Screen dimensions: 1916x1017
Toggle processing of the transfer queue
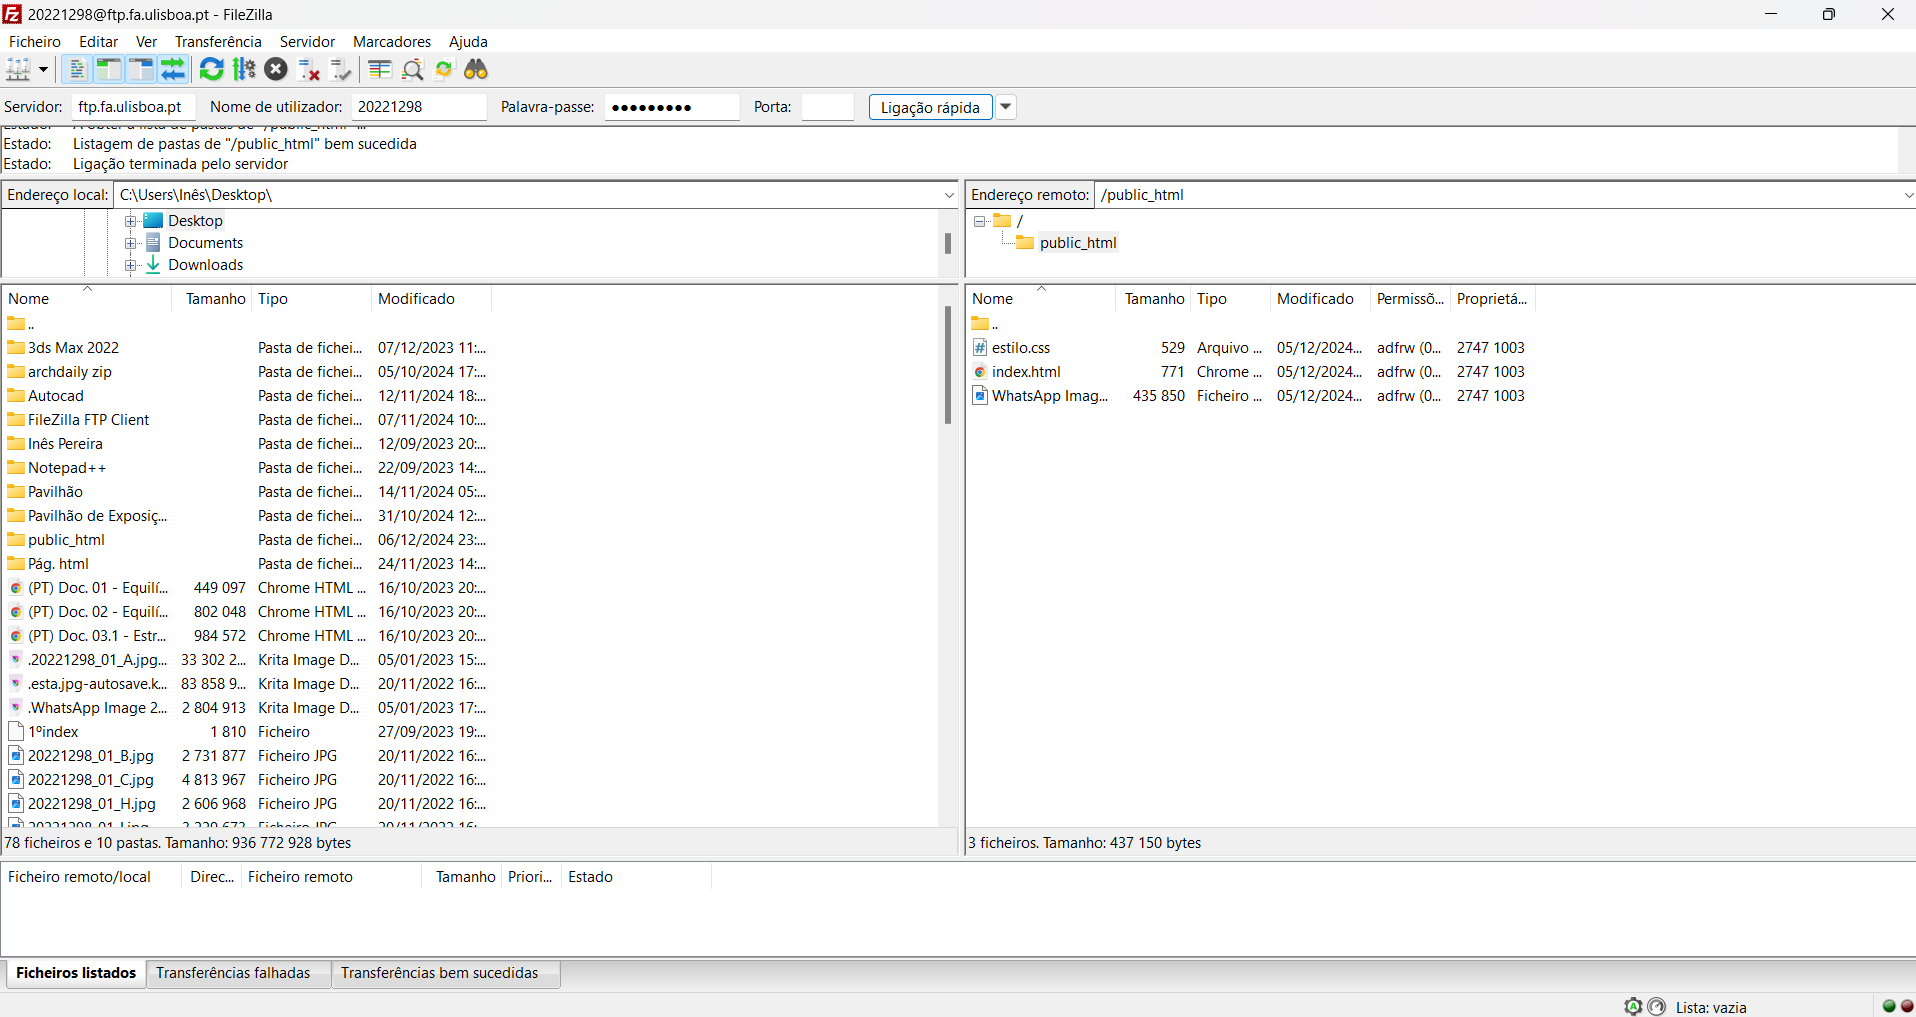[x=244, y=69]
